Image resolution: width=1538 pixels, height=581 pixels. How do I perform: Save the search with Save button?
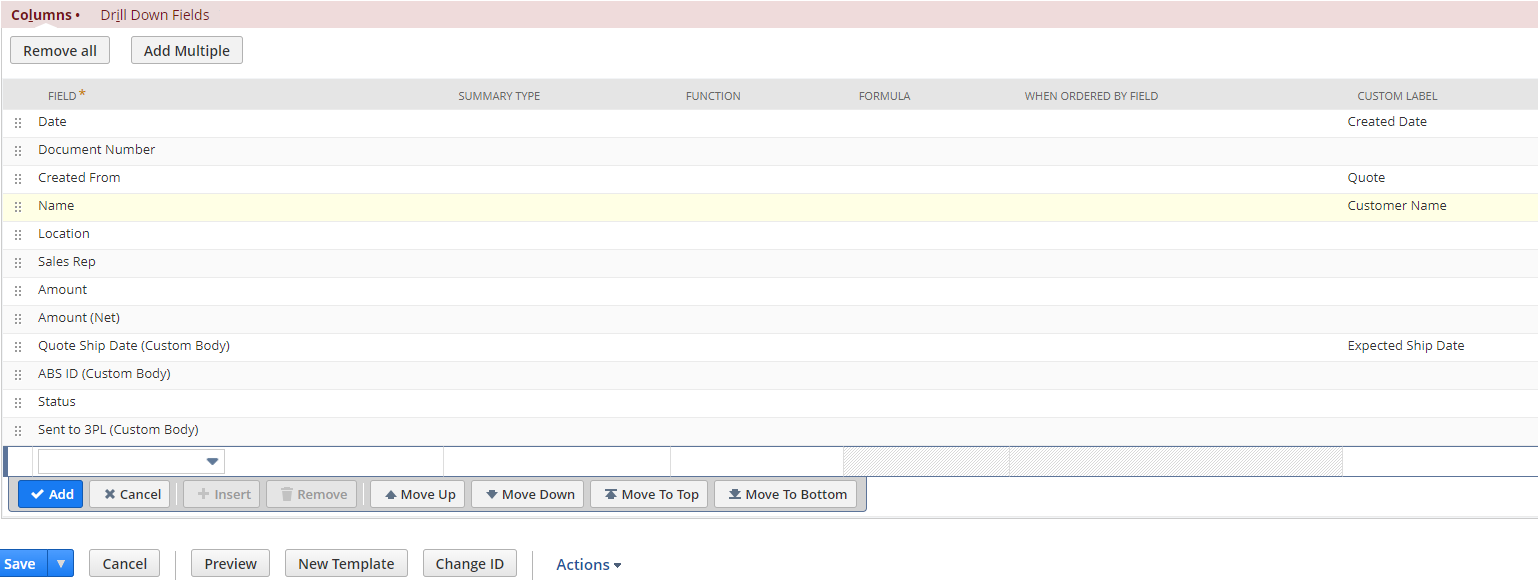click(x=21, y=564)
